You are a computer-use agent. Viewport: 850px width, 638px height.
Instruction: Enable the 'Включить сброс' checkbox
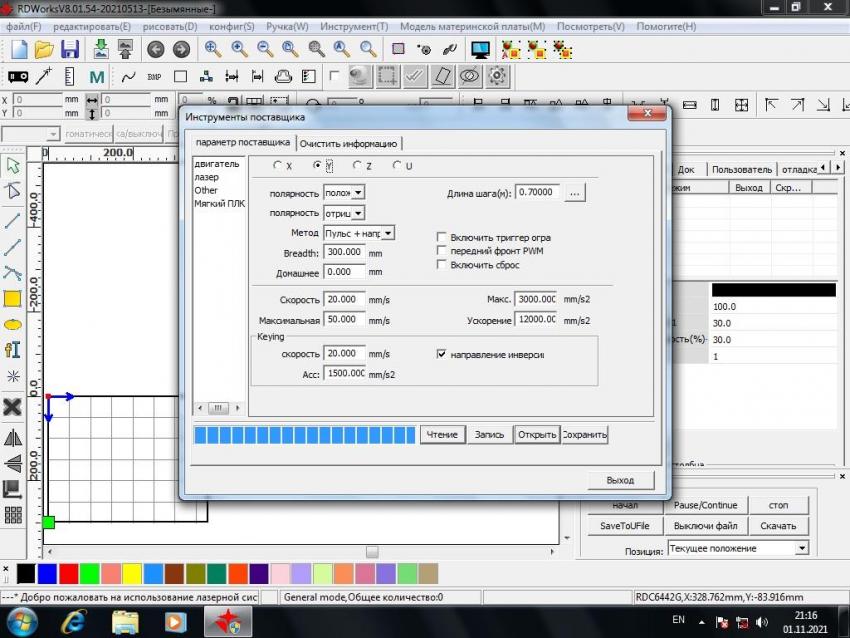[442, 265]
